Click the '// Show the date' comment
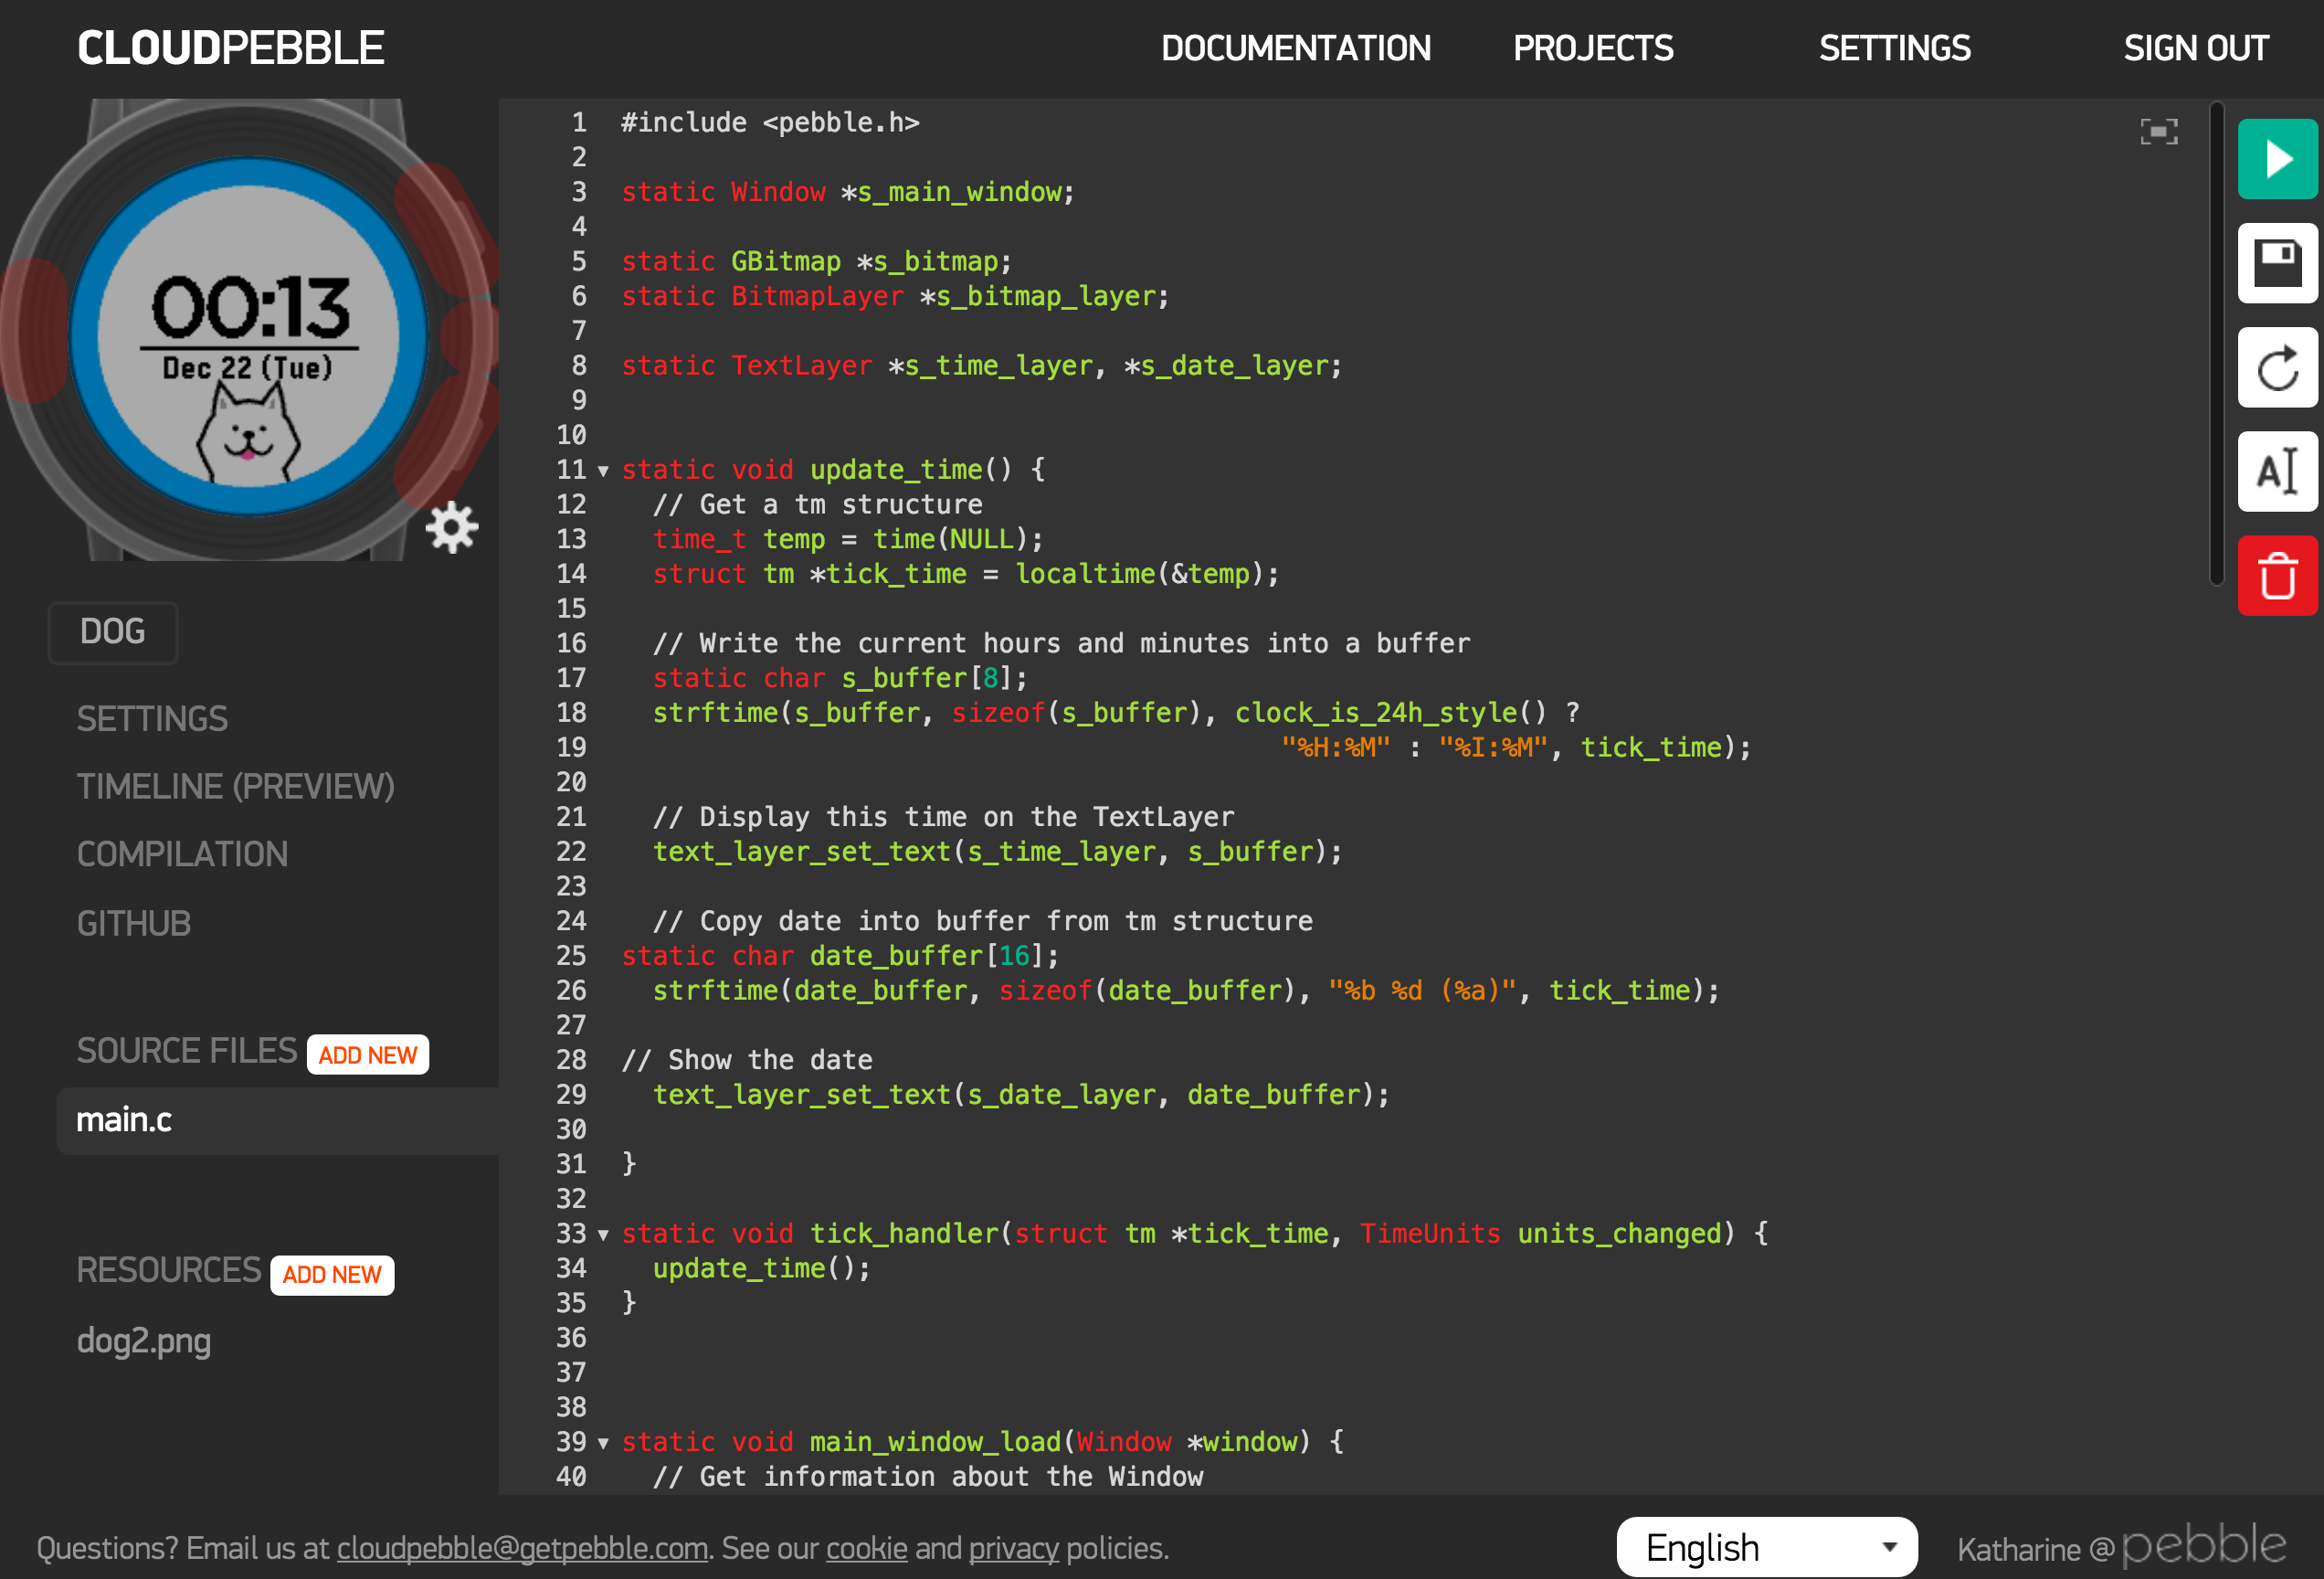2324x1579 pixels. pyautogui.click(x=747, y=1060)
